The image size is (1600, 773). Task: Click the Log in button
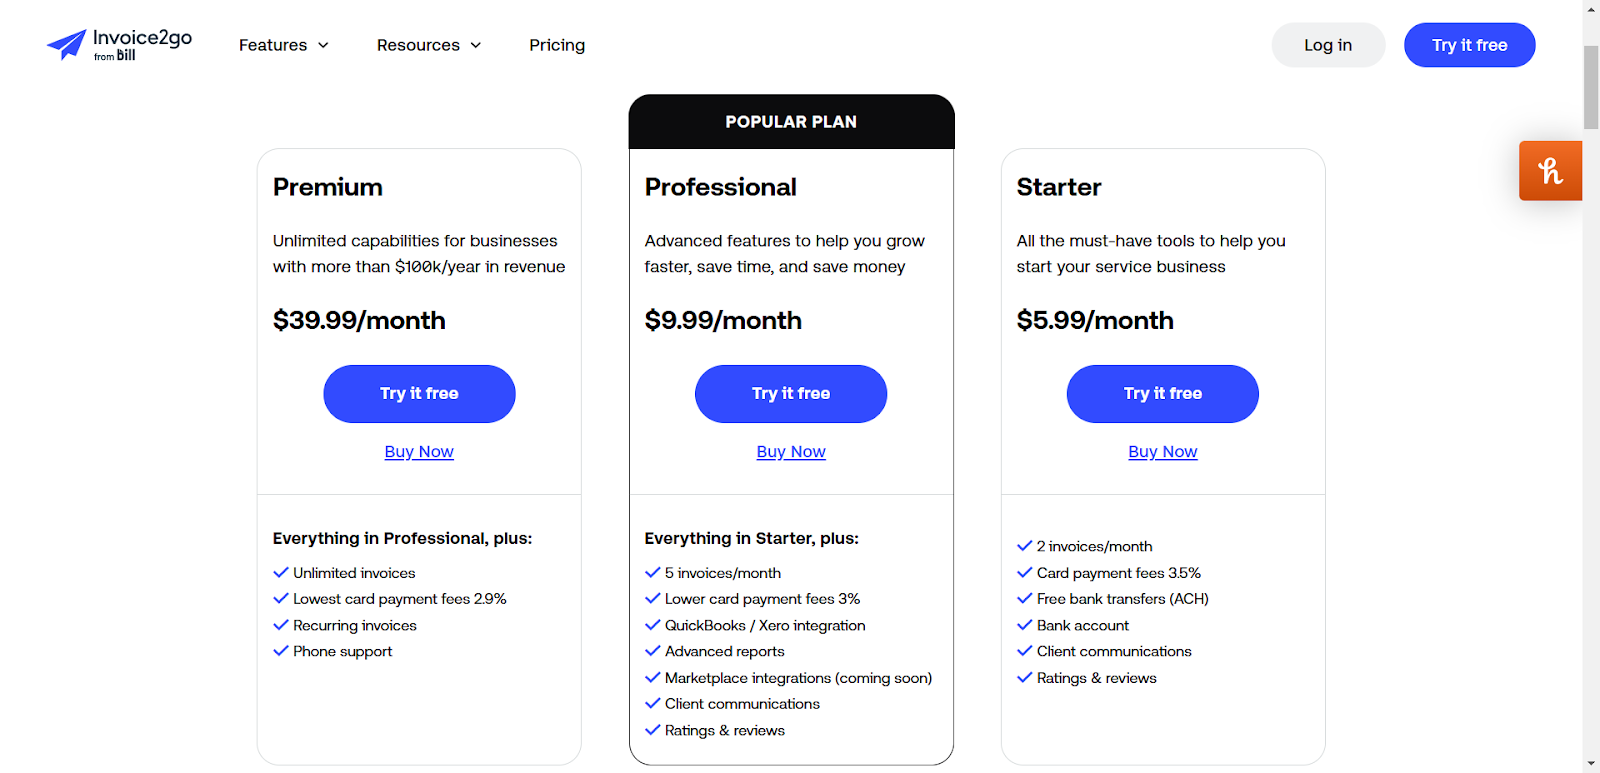1327,45
